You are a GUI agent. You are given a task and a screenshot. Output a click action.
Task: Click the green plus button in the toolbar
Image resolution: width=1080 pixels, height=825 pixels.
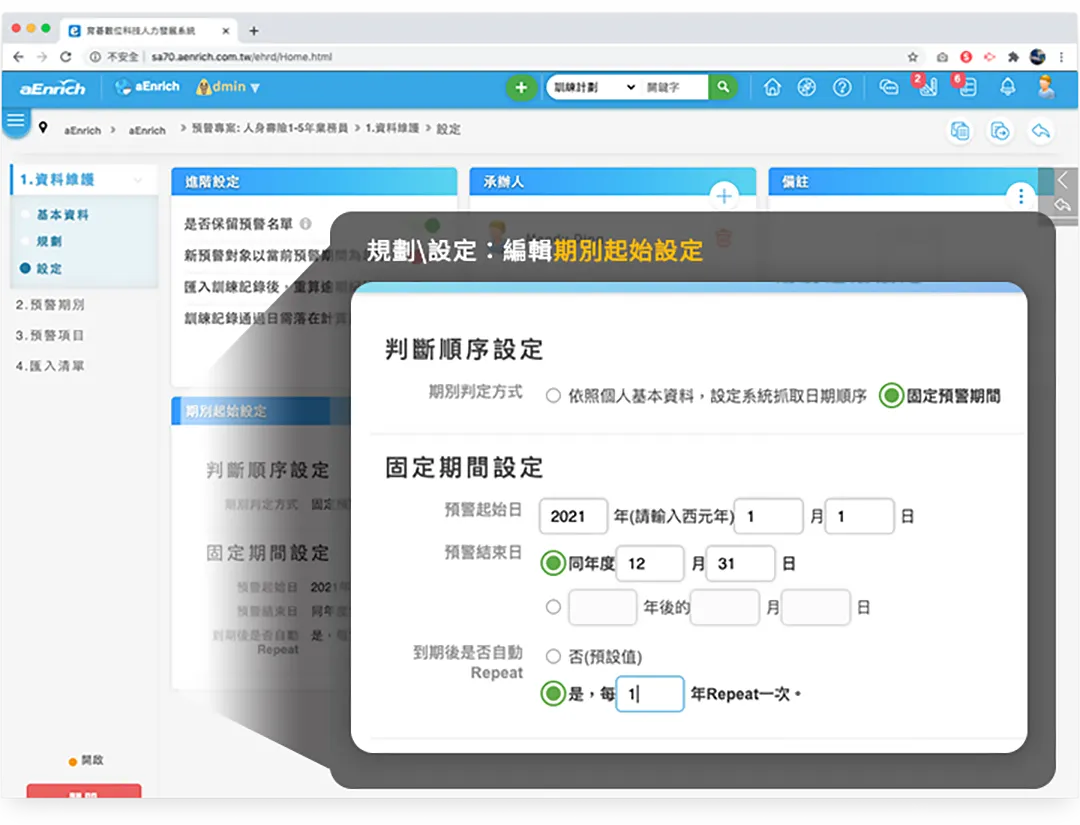[521, 88]
